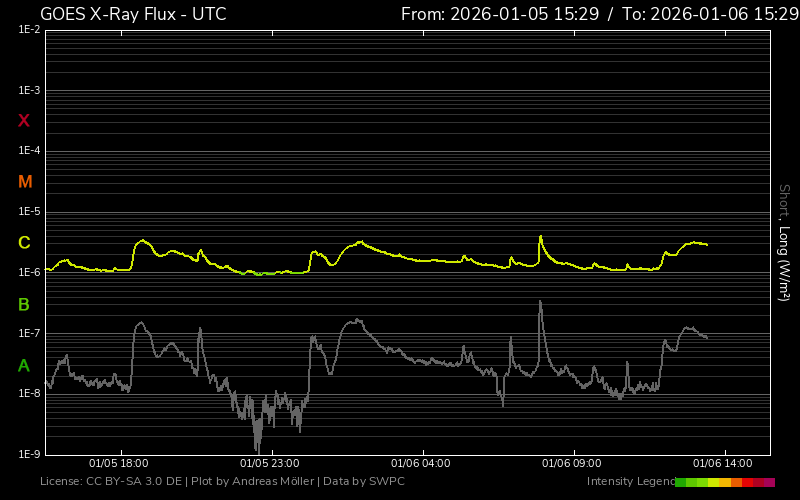Click the 01/06 04:00 time axis label
The width and height of the screenshot is (800, 500).
pyautogui.click(x=420, y=463)
